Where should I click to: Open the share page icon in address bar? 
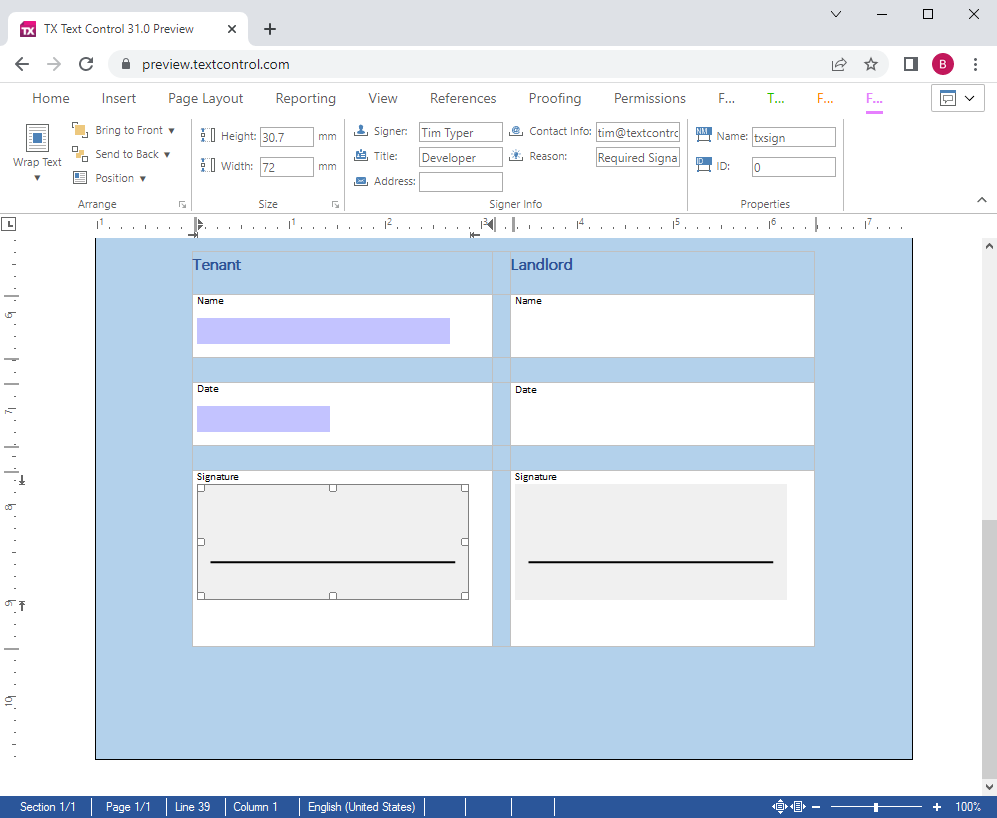[x=839, y=64]
